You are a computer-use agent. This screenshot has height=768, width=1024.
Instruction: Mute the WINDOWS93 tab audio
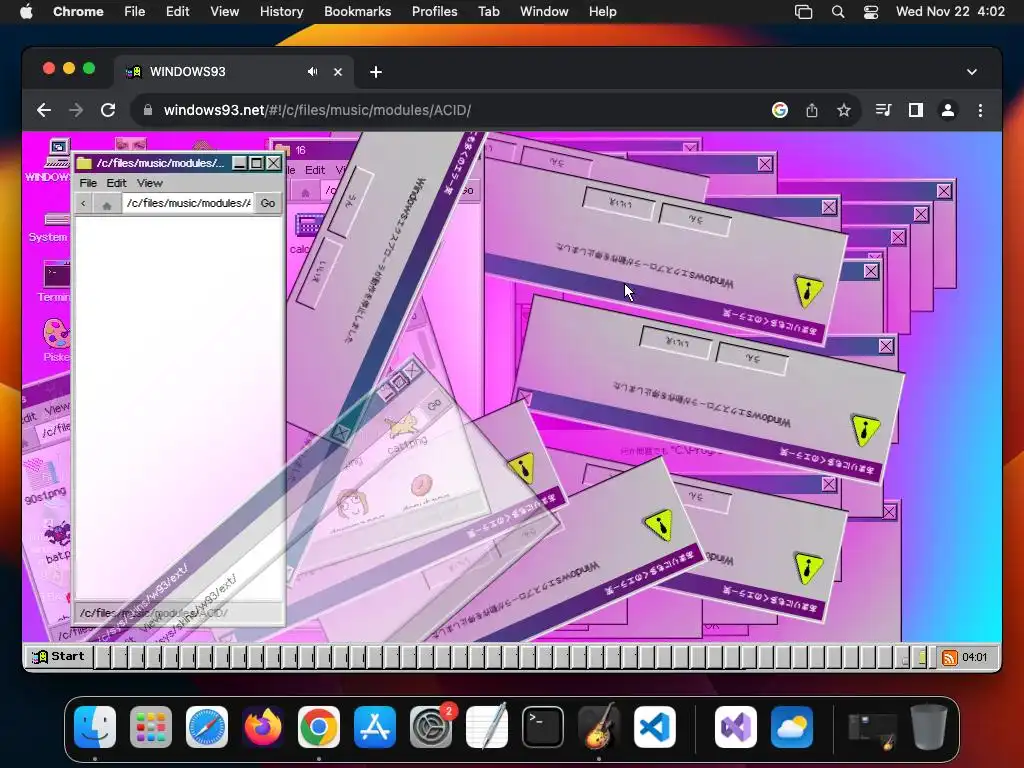[x=312, y=72]
